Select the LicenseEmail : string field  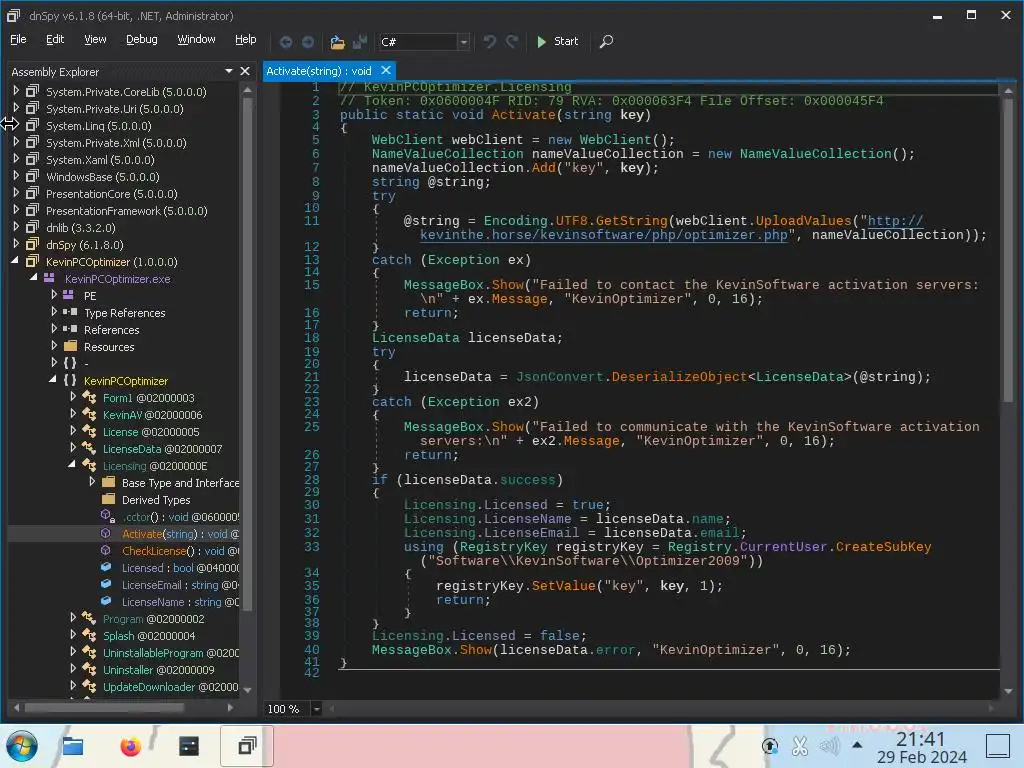(x=180, y=584)
